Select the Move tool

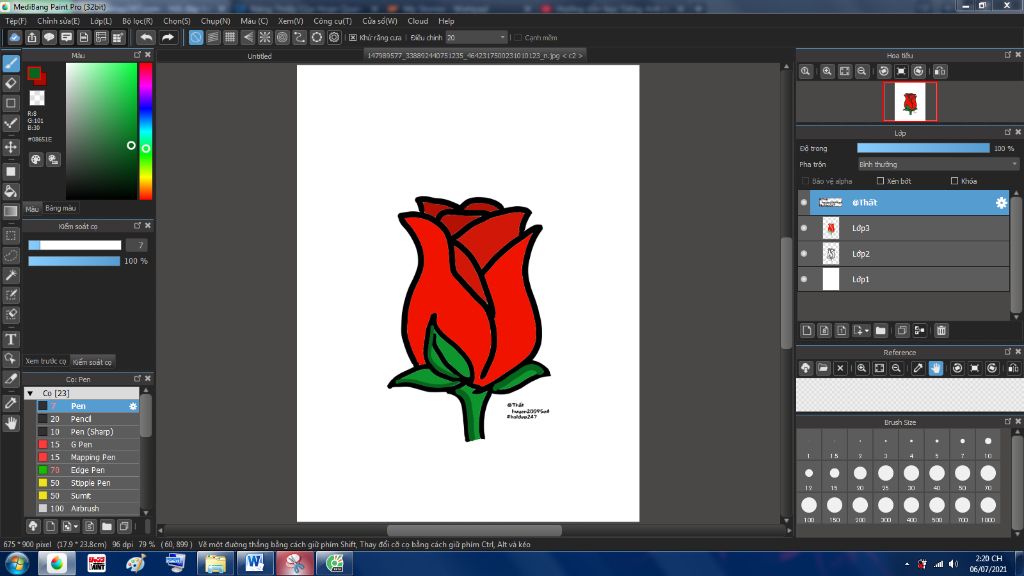[11, 147]
